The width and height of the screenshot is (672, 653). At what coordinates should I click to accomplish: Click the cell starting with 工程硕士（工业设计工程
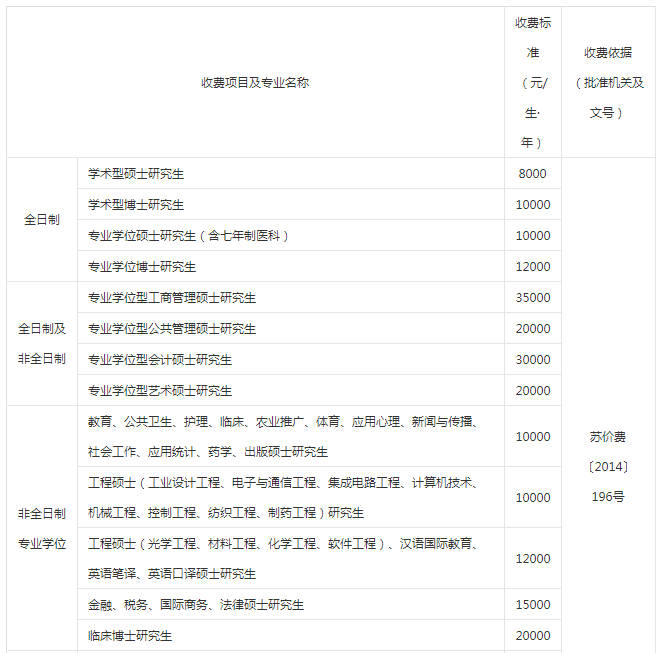coord(291,497)
